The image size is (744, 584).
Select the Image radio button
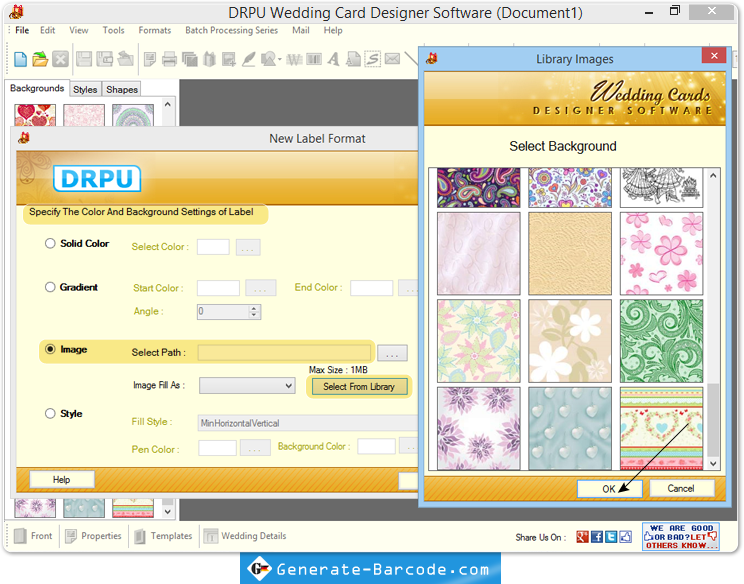[50, 349]
